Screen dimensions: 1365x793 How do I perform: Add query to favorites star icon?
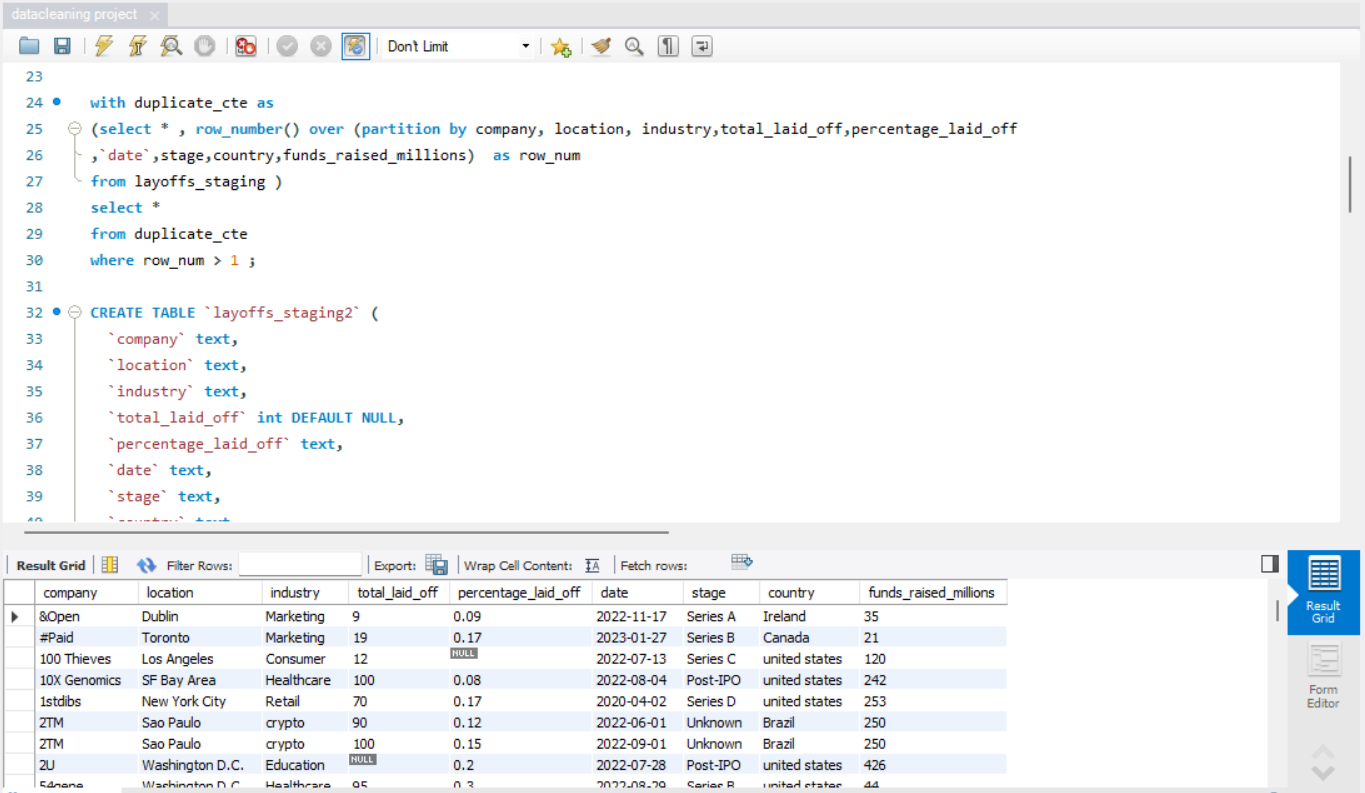click(x=561, y=46)
